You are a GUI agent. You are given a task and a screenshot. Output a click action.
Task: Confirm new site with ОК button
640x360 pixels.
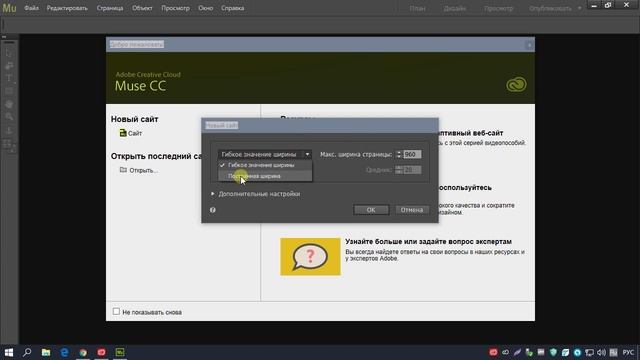coord(371,210)
